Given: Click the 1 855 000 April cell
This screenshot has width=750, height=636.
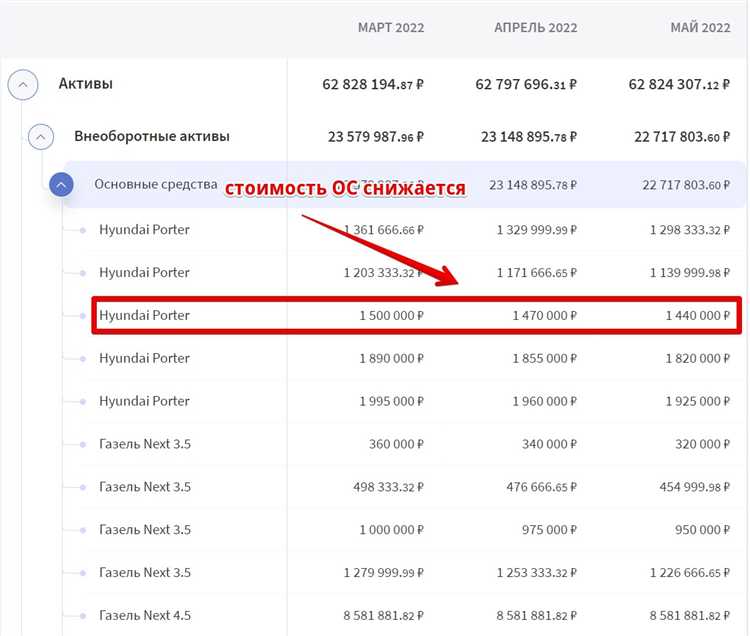Looking at the screenshot, I should pyautogui.click(x=544, y=359).
